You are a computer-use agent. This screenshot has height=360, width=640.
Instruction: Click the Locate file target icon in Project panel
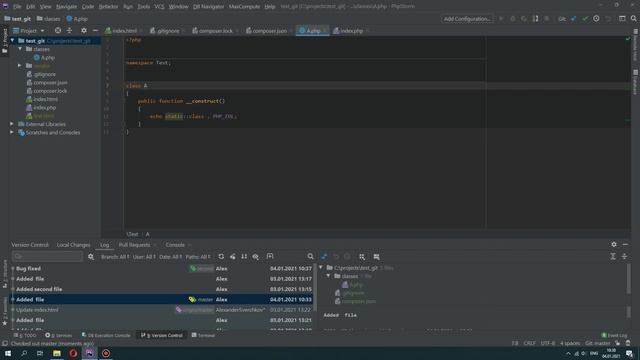click(58, 31)
